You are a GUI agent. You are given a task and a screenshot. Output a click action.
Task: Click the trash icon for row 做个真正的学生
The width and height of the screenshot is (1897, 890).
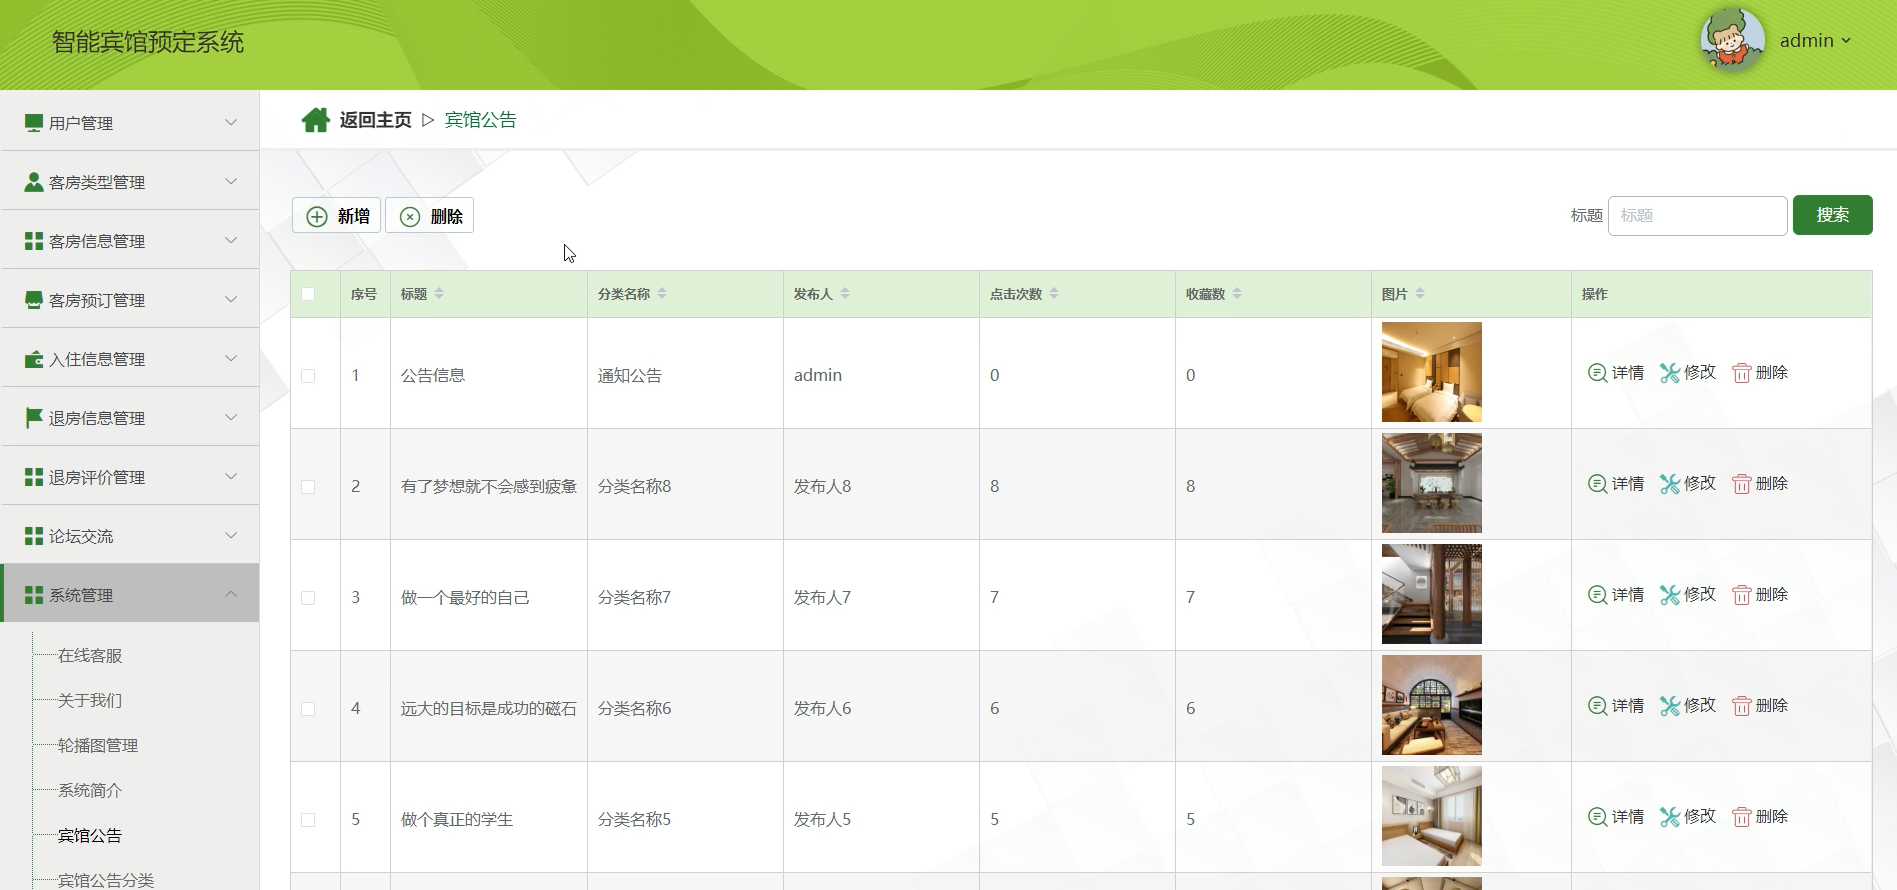click(1742, 817)
